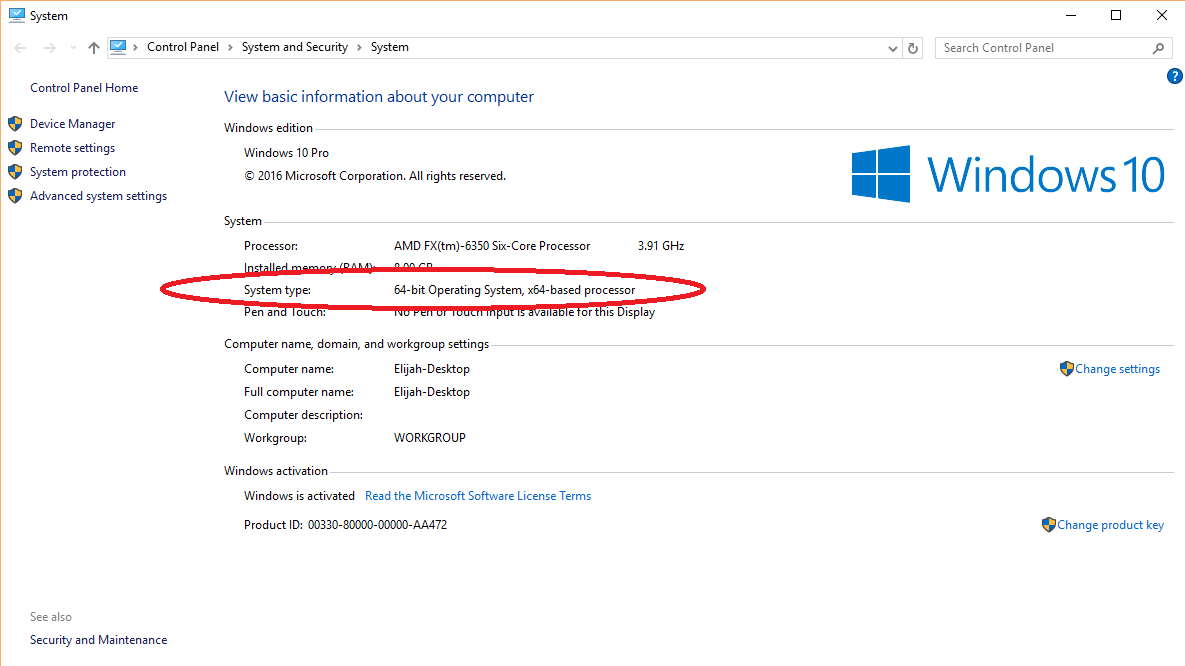The image size is (1185, 666).
Task: Open Security and Maintenance link
Action: tap(98, 640)
